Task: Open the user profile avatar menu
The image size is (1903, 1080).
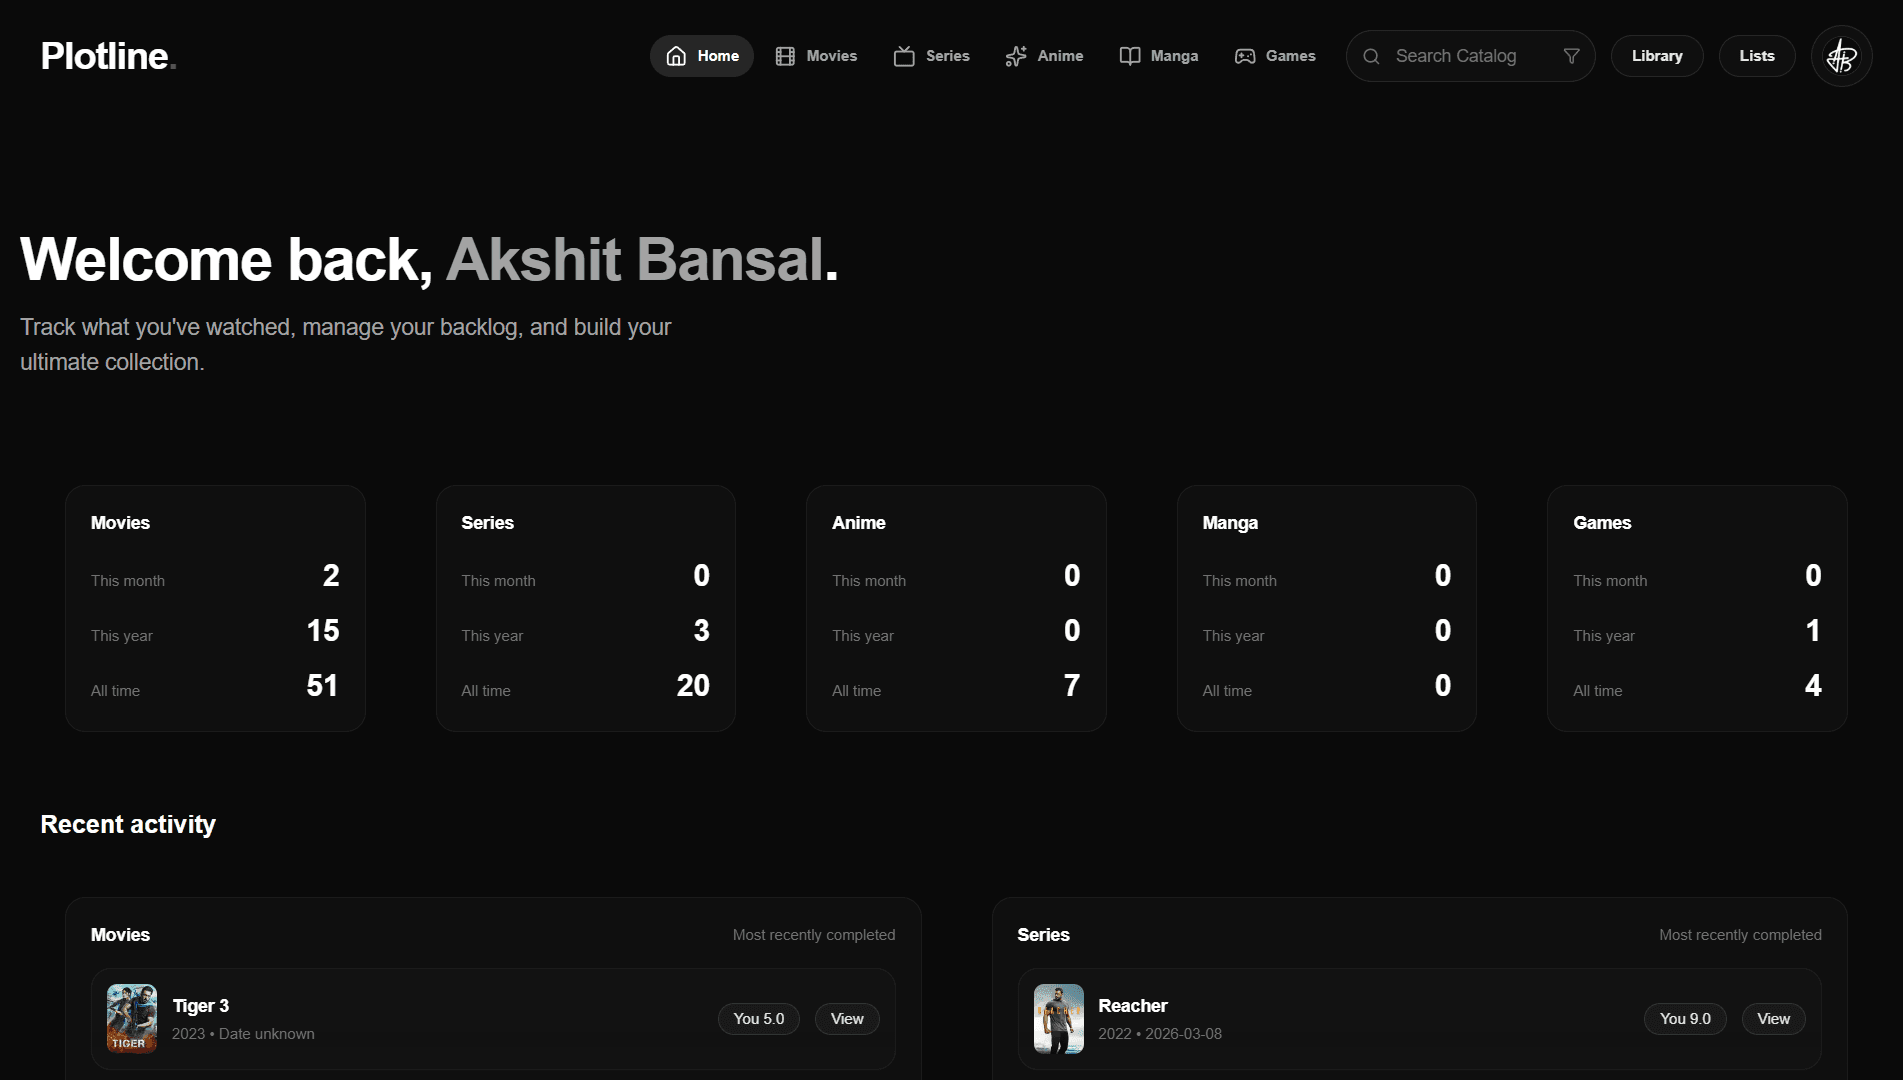Action: pos(1841,56)
